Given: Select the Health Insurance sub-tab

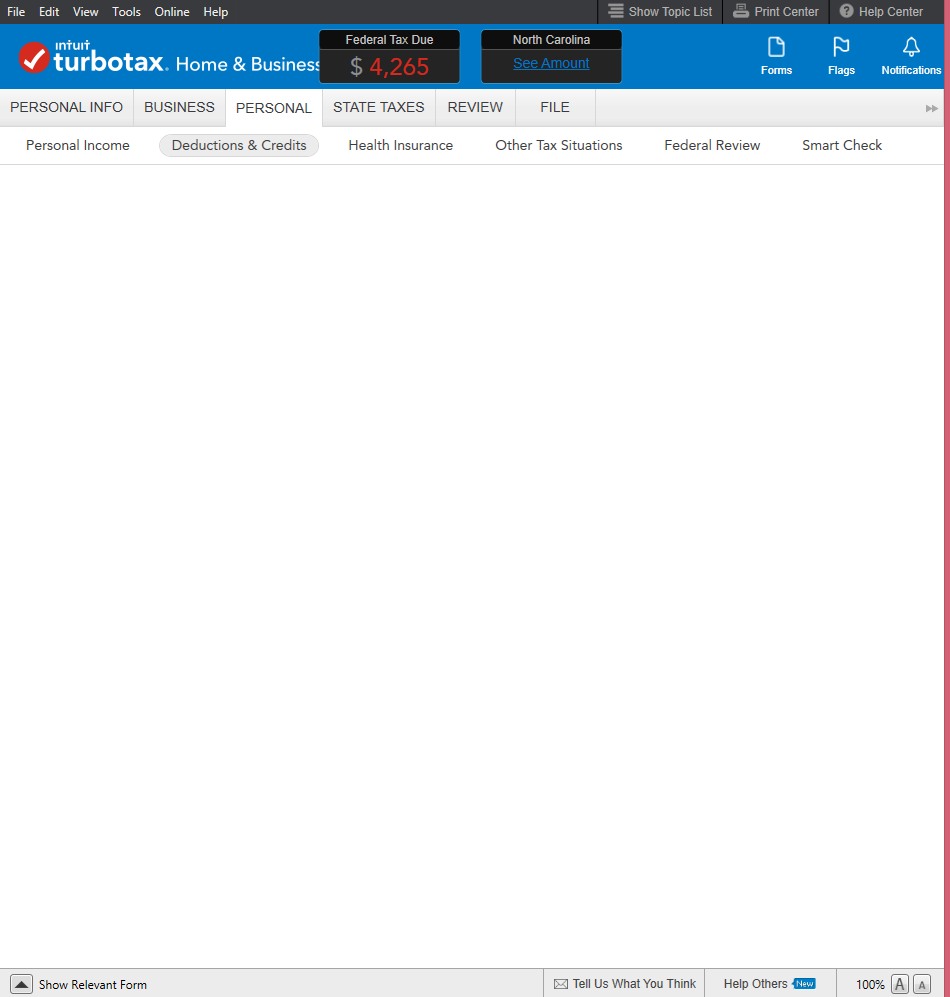Looking at the screenshot, I should (400, 145).
